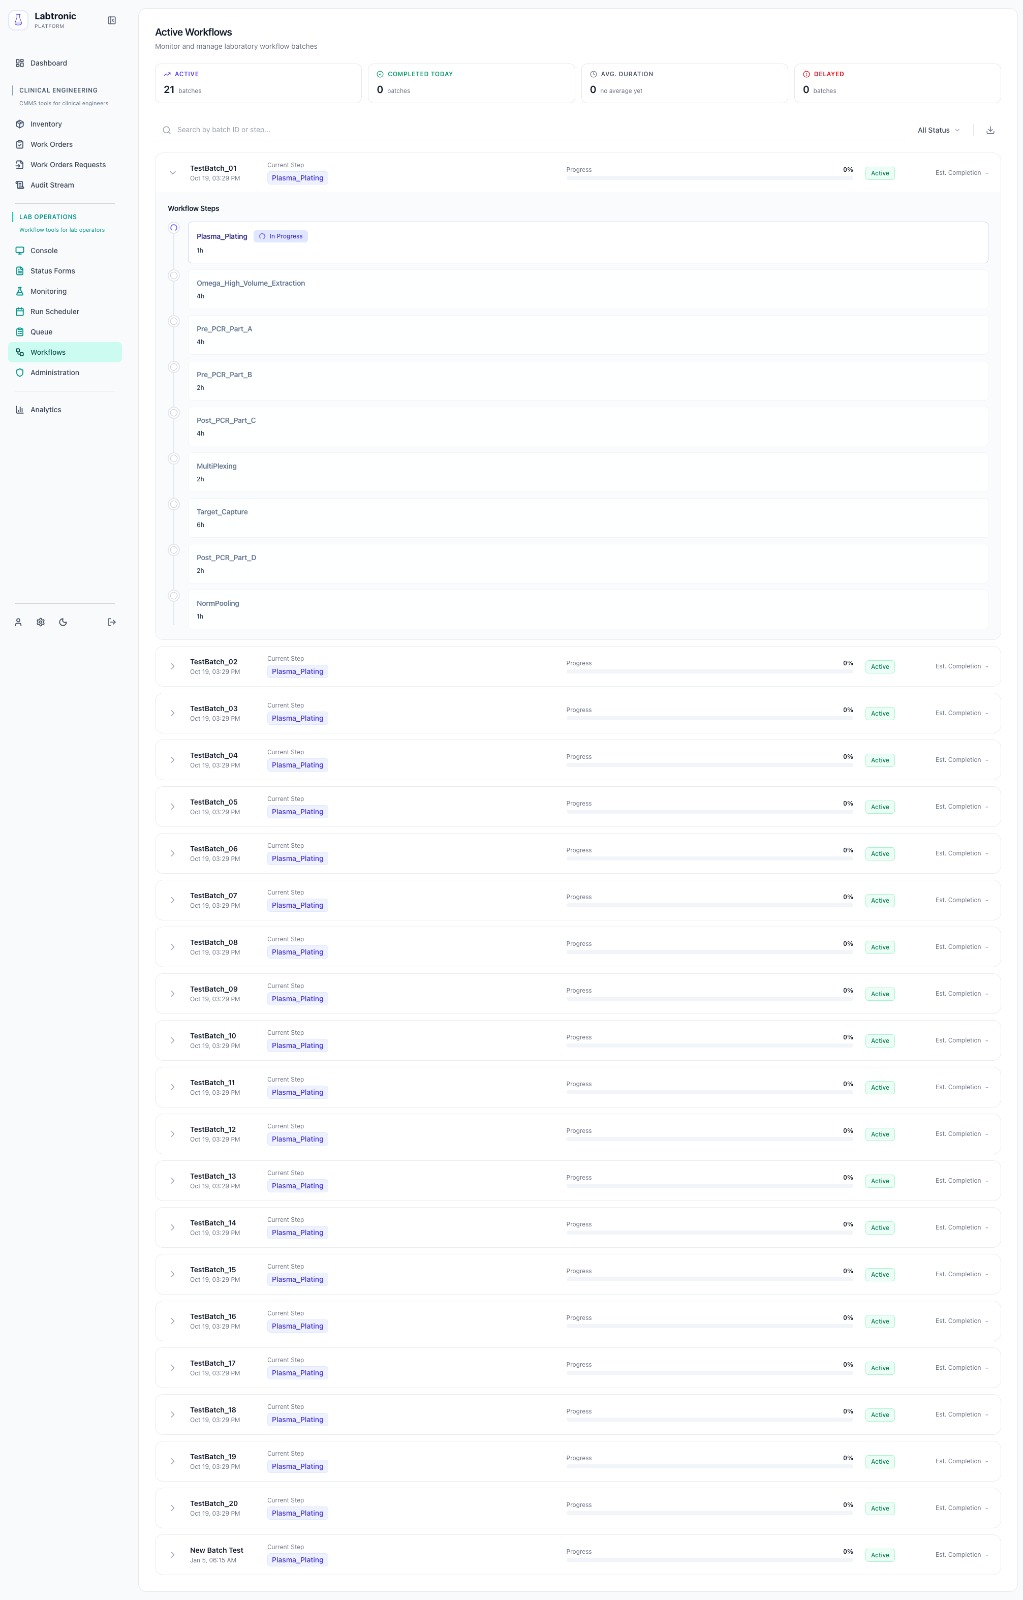The image size is (1023, 1600).
Task: Go to Run Scheduler page
Action: click(x=65, y=312)
